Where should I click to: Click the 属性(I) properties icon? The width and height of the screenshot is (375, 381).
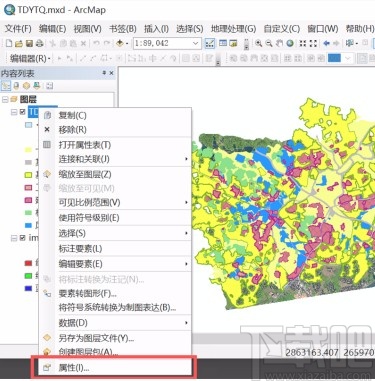[x=47, y=368]
